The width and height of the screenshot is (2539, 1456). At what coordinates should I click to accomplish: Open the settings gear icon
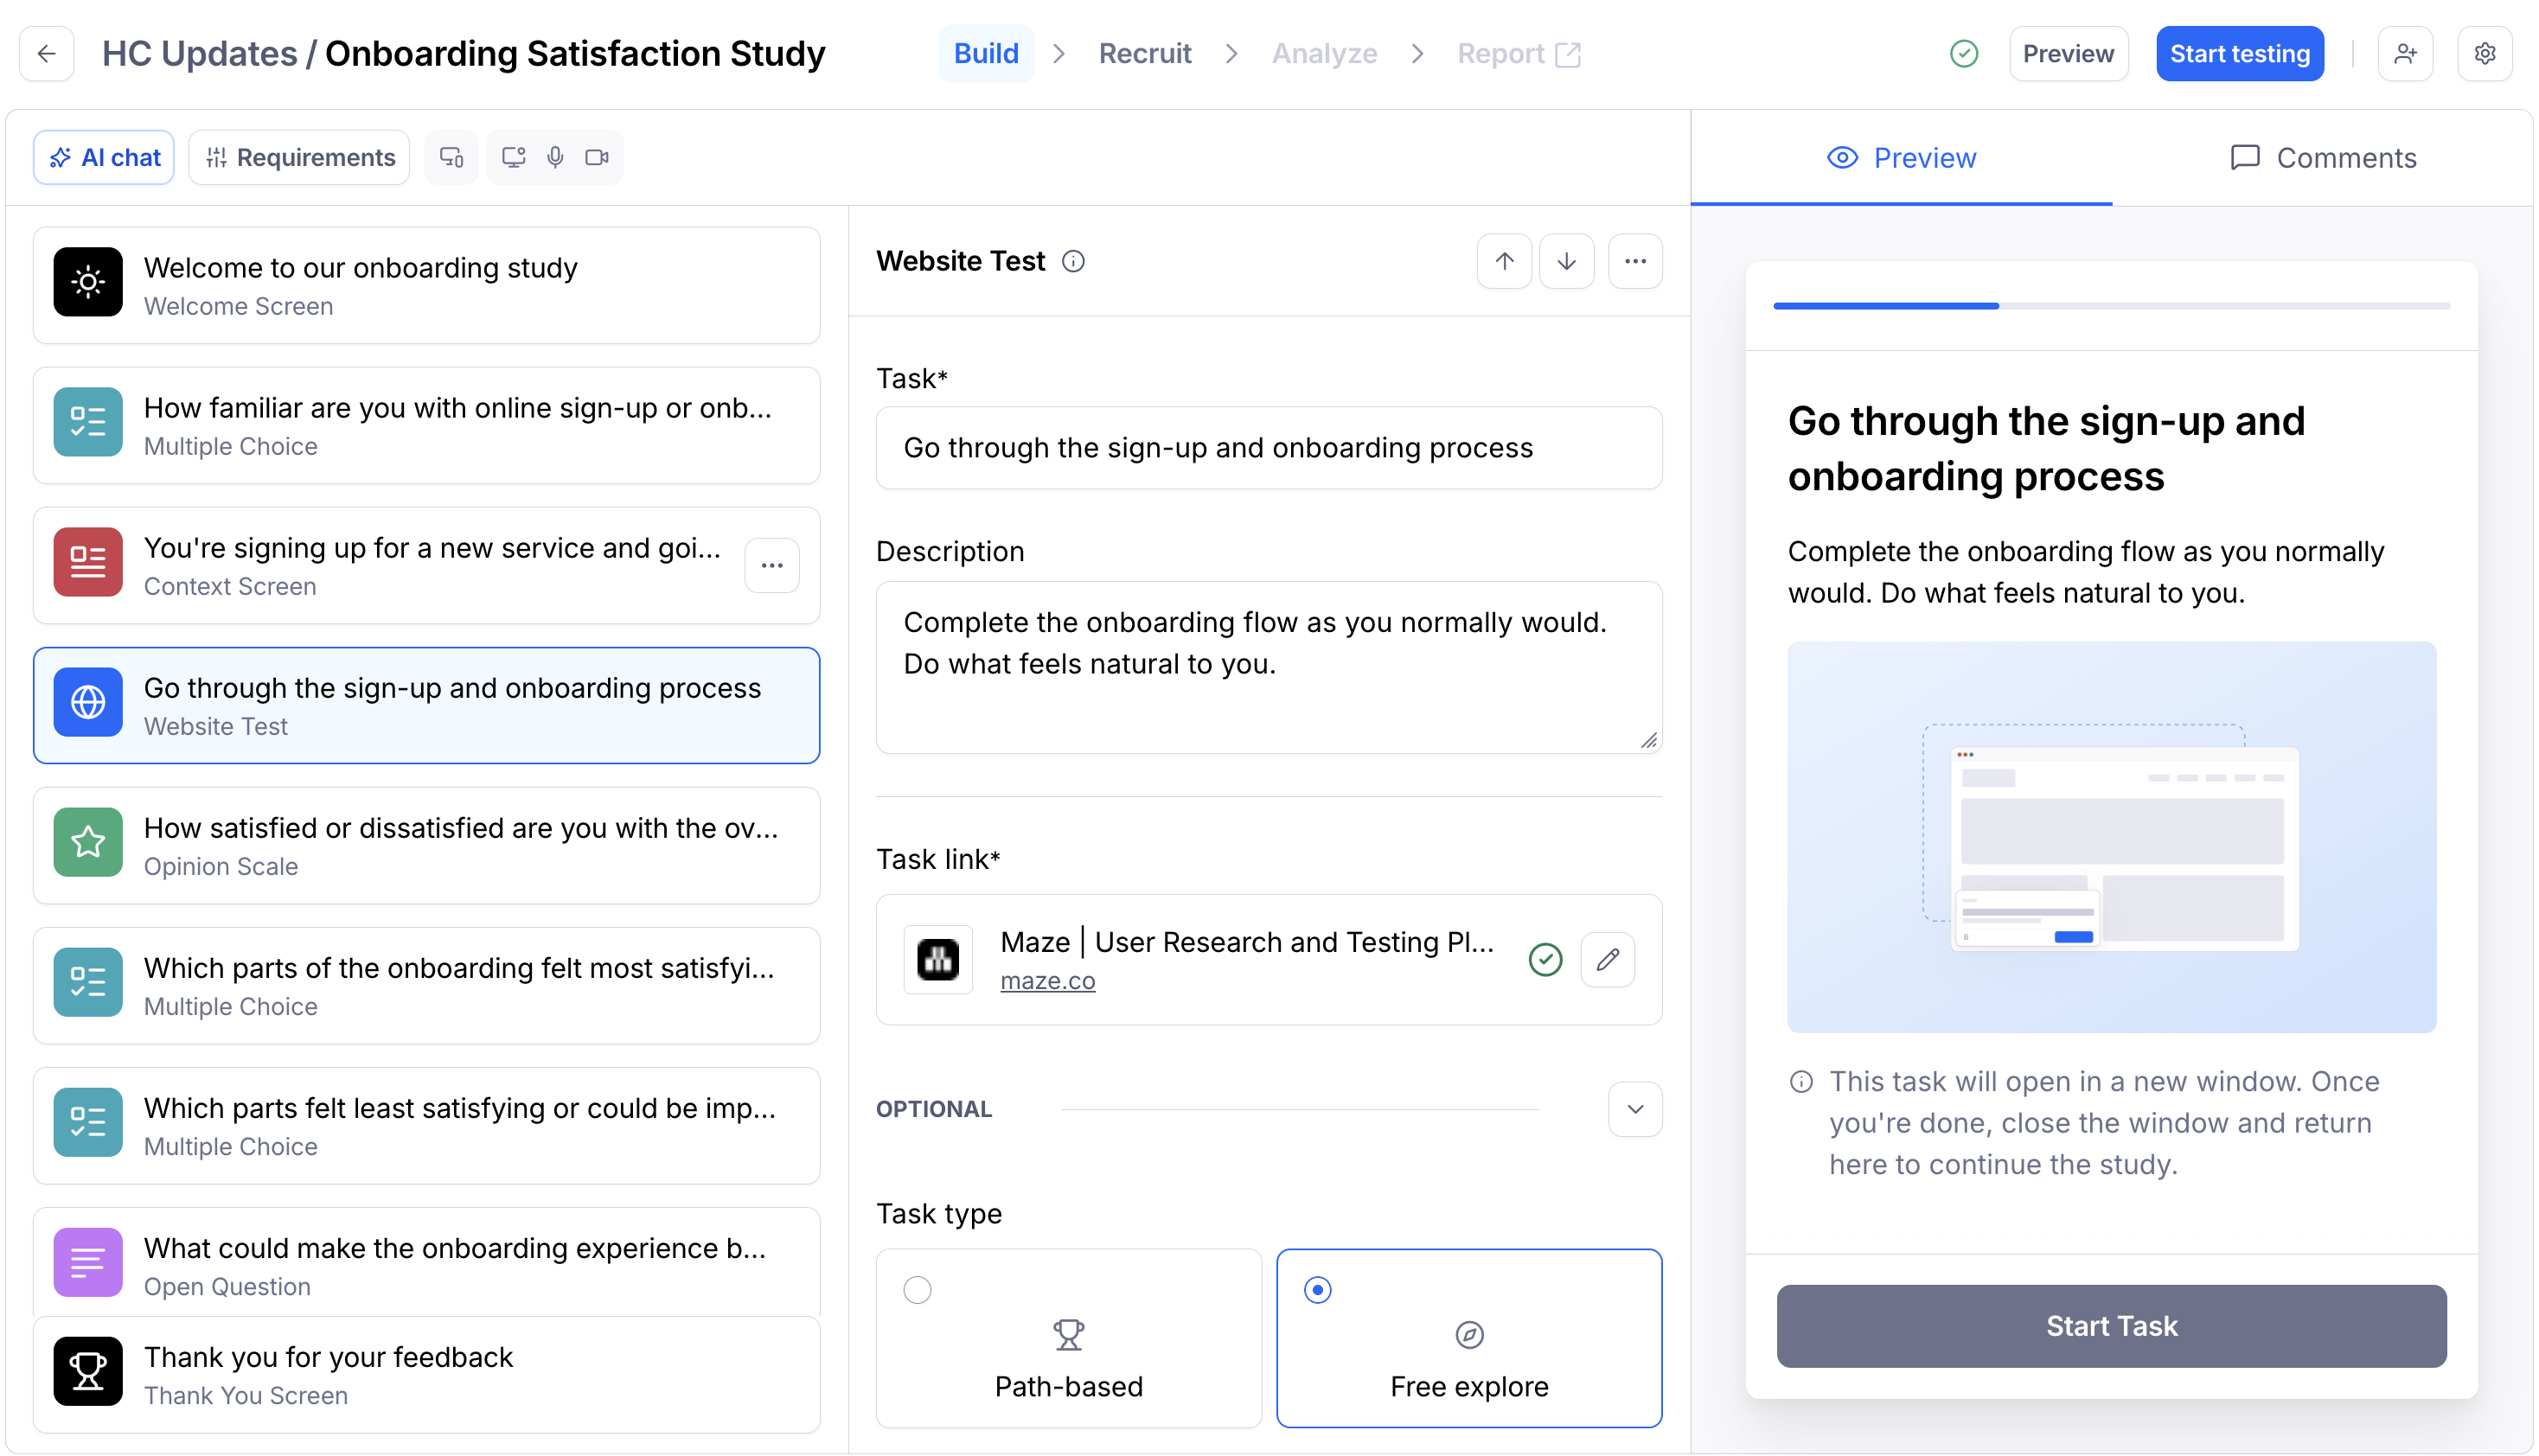tap(2485, 54)
